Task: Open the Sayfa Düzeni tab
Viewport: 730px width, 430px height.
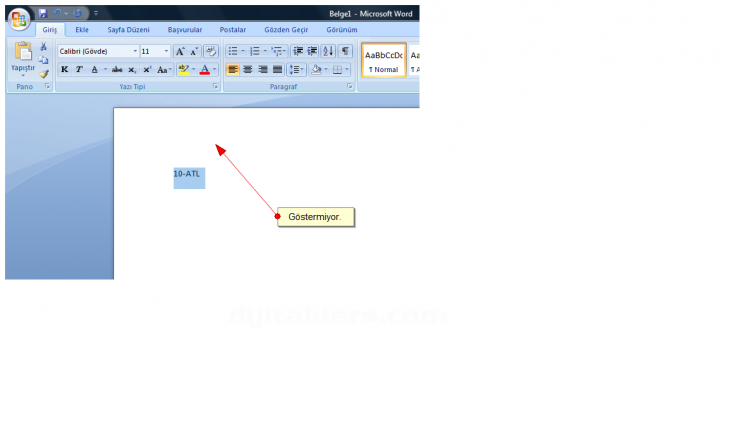Action: tap(128, 30)
